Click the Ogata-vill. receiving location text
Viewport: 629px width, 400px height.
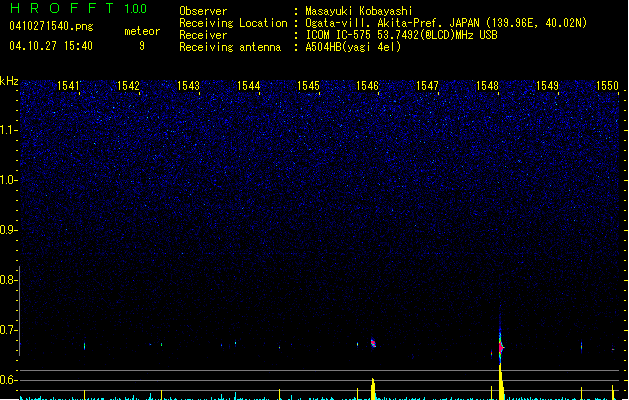[445, 23]
